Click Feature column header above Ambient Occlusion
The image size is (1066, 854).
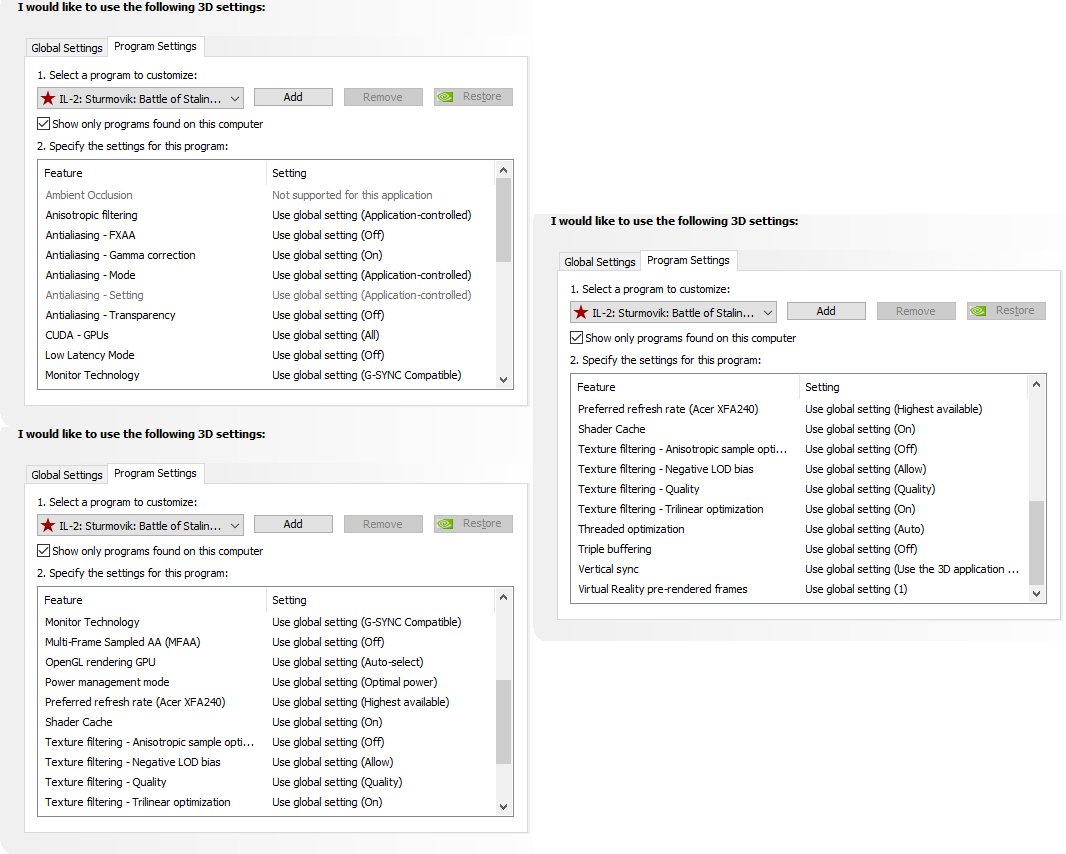point(152,173)
